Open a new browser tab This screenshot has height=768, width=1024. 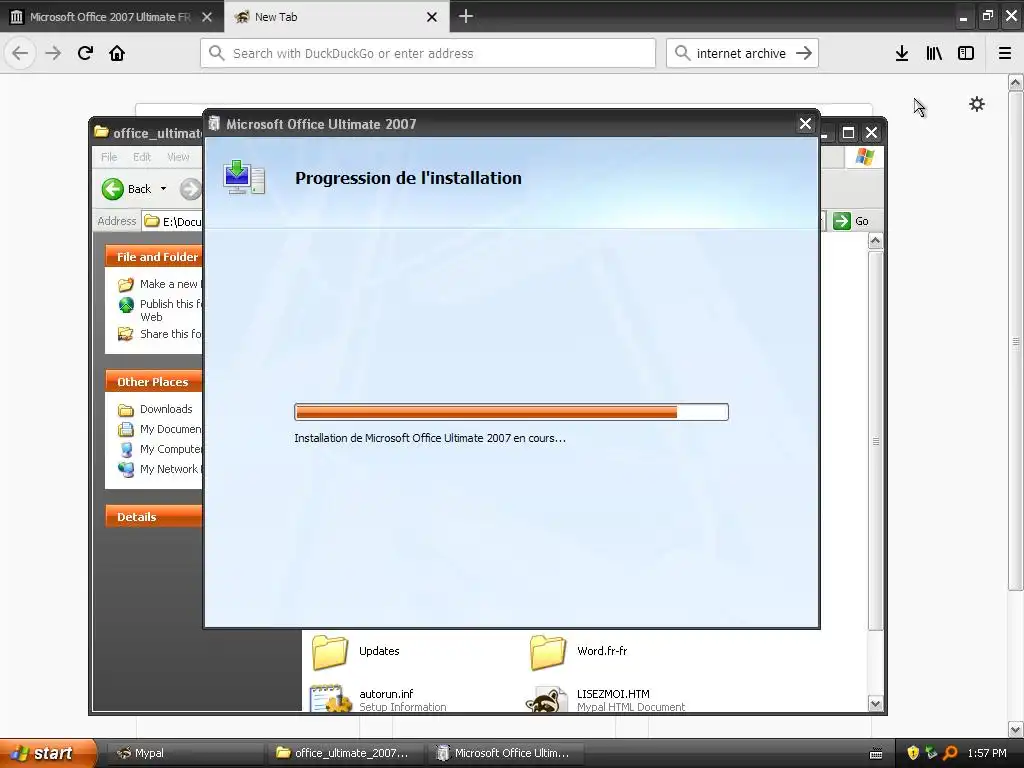466,16
